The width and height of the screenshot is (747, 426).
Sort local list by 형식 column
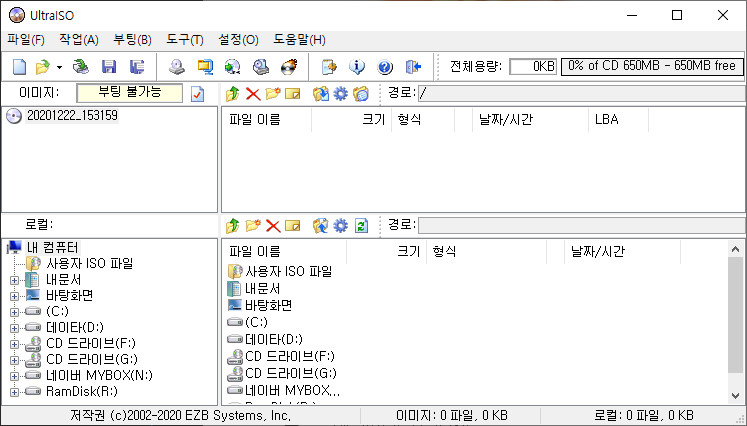point(486,252)
